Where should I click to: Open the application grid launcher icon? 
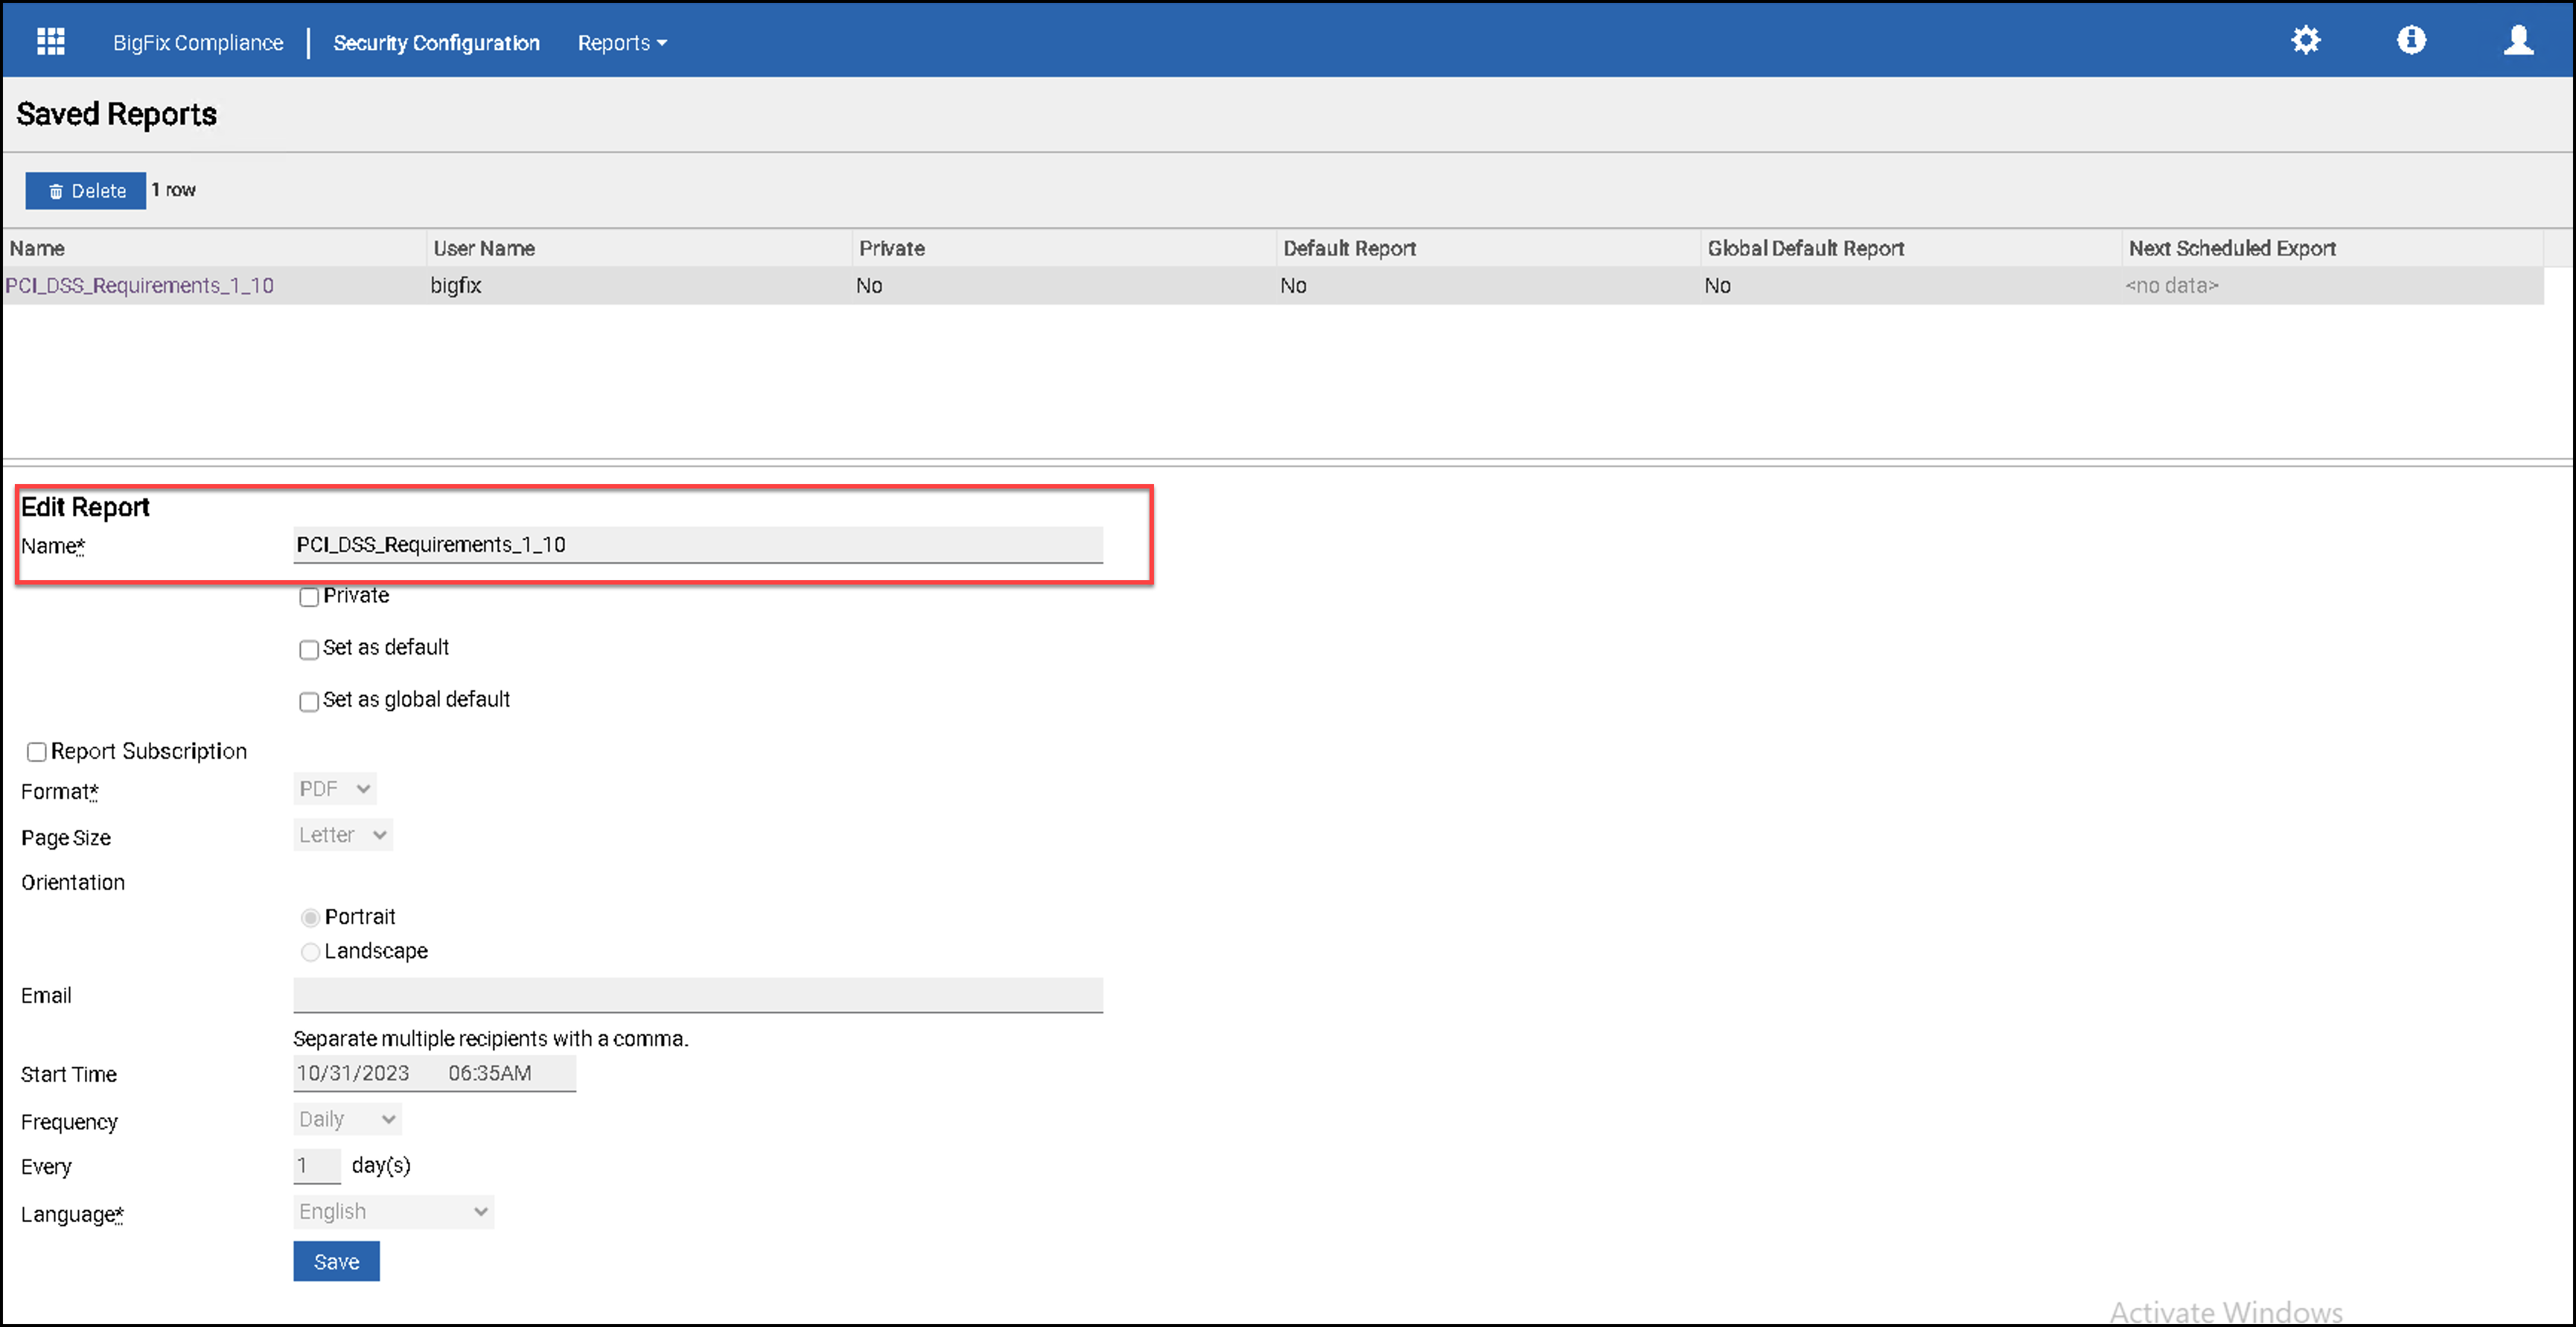[51, 42]
